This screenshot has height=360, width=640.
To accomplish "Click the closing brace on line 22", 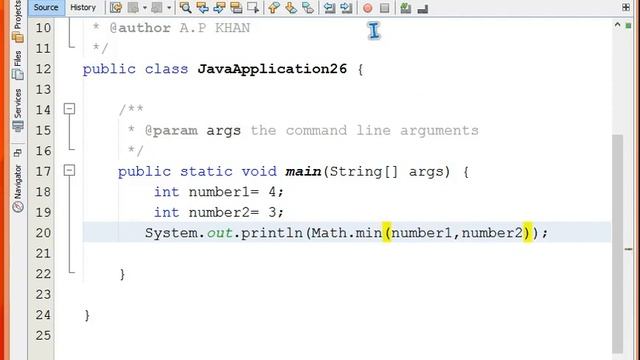I will [x=122, y=274].
